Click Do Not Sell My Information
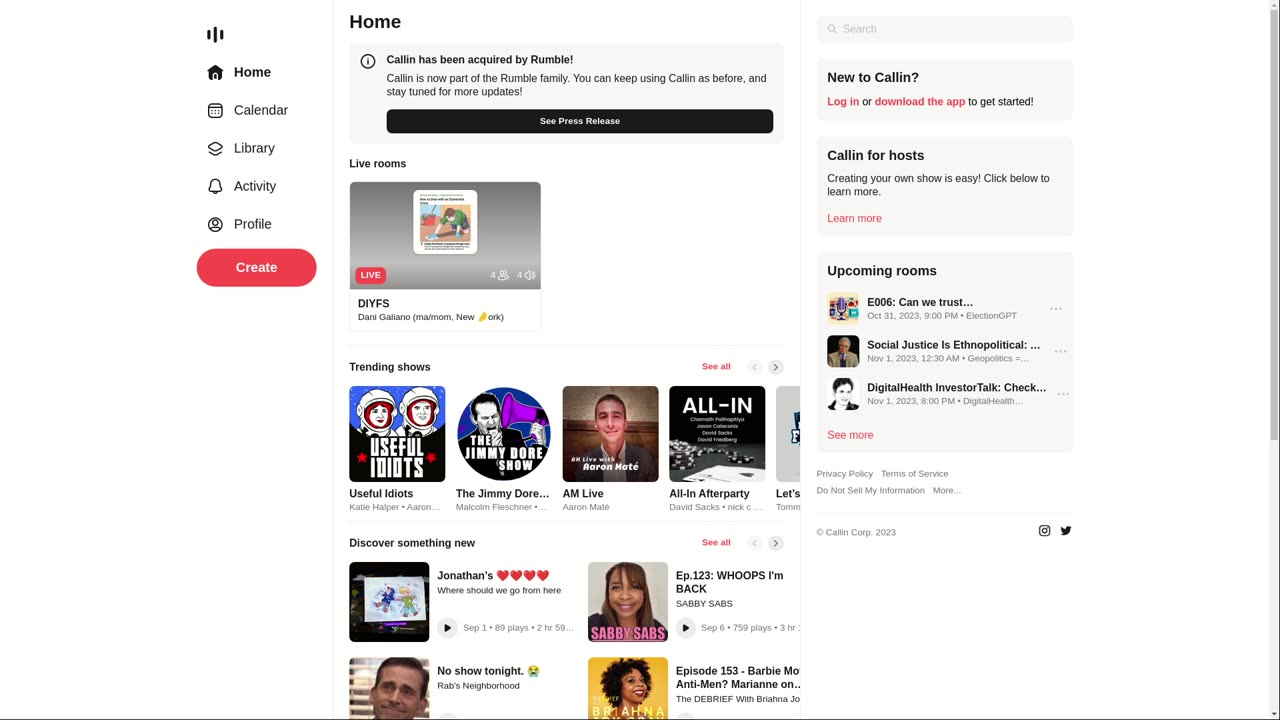The height and width of the screenshot is (720, 1280). [x=870, y=490]
